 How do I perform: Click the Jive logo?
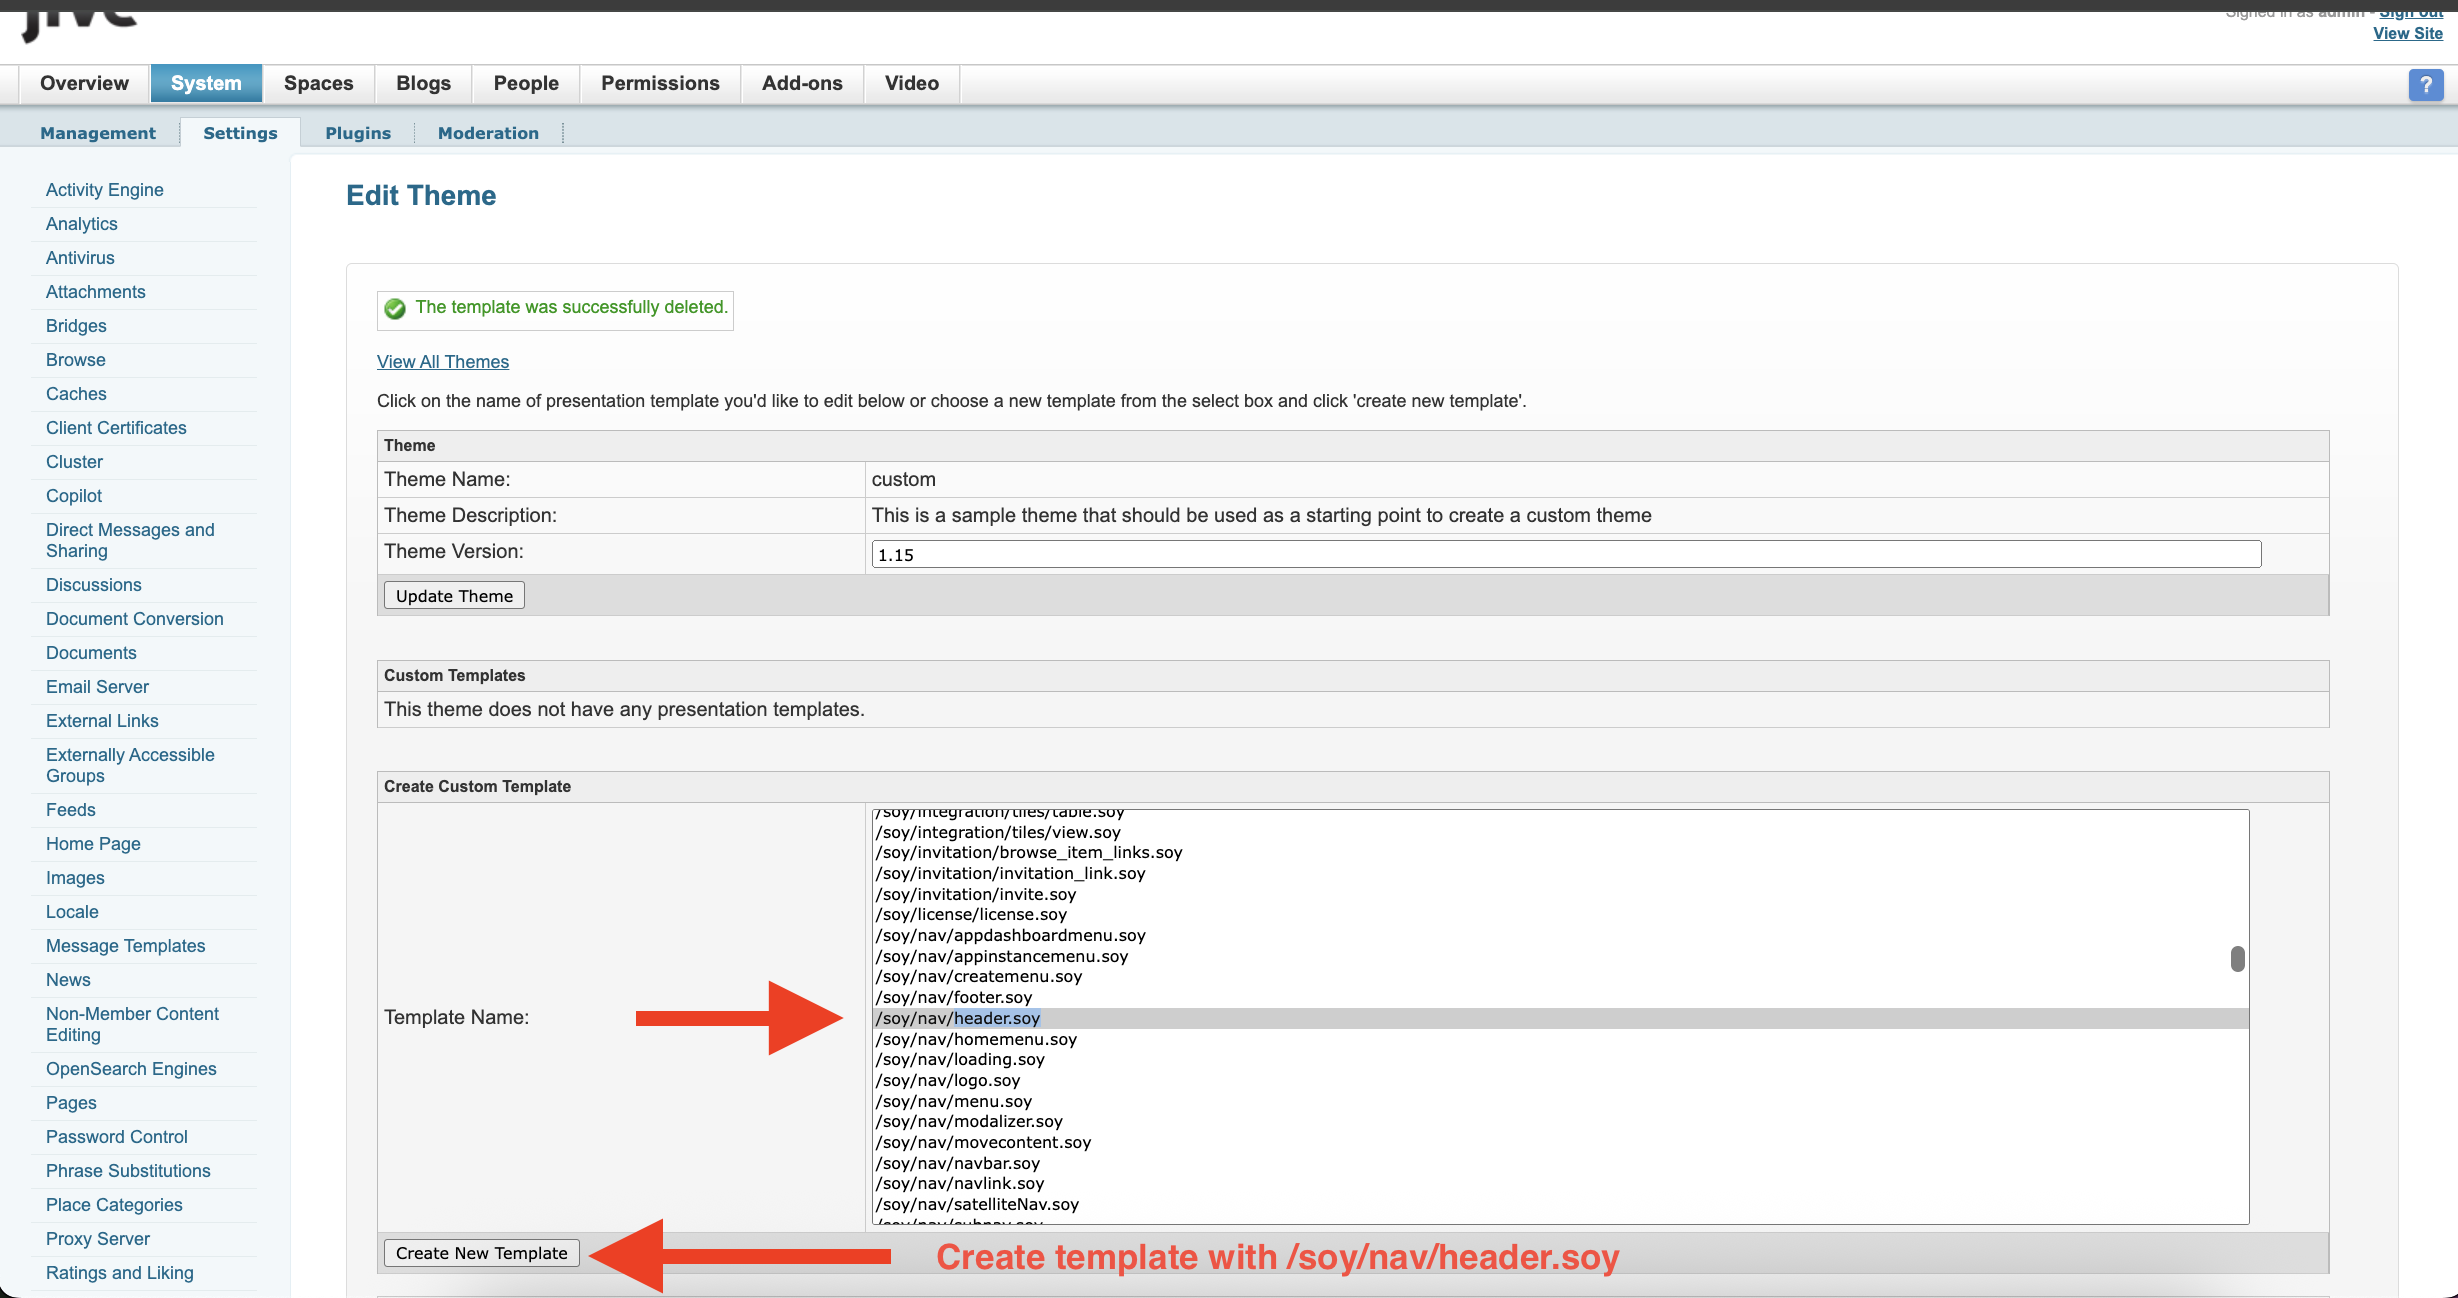click(80, 18)
